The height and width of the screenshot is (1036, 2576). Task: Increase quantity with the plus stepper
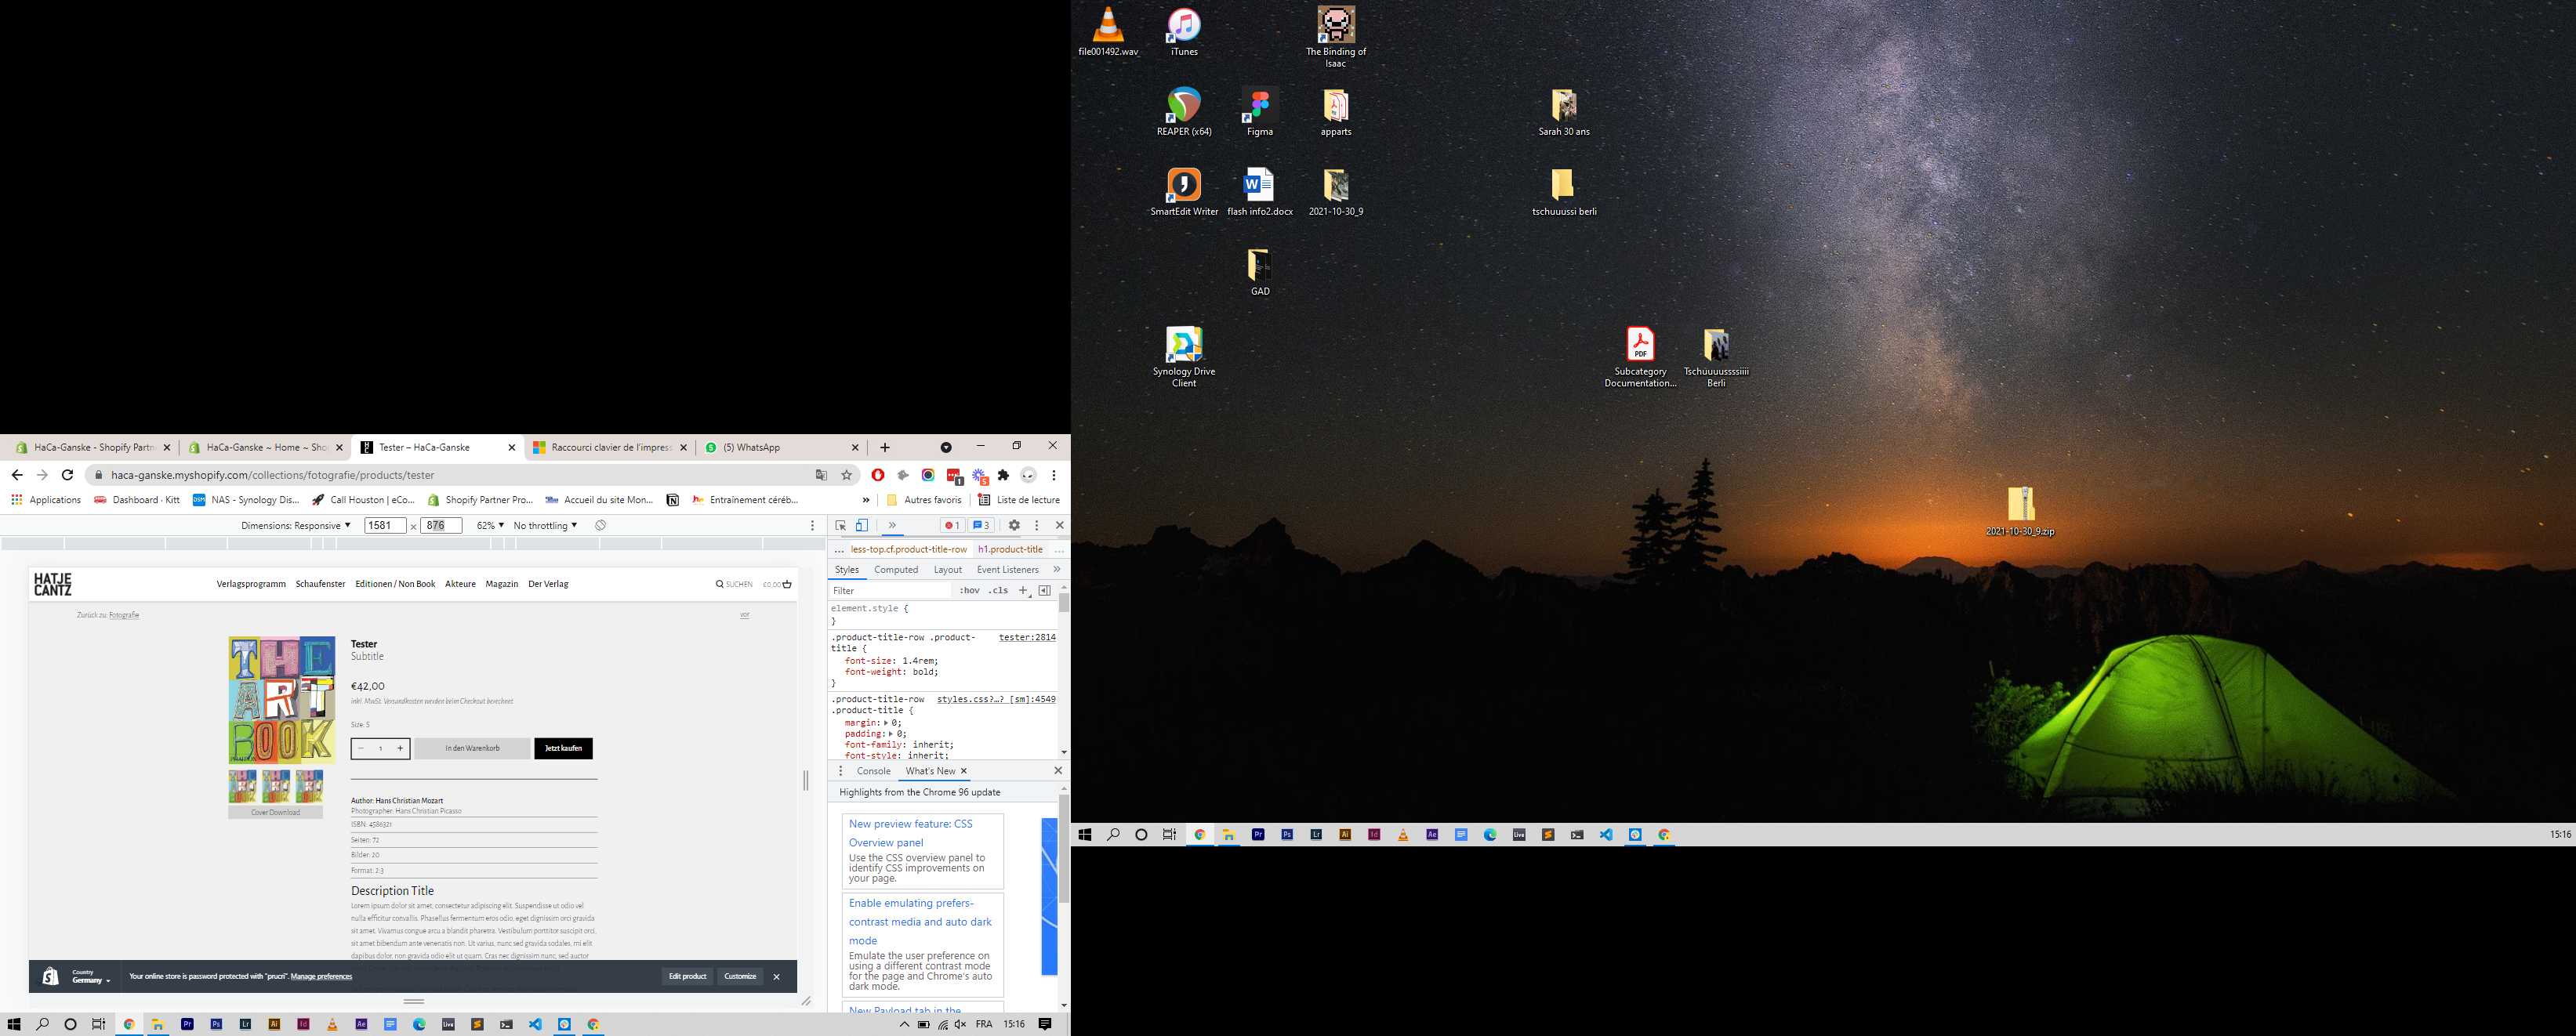point(400,748)
